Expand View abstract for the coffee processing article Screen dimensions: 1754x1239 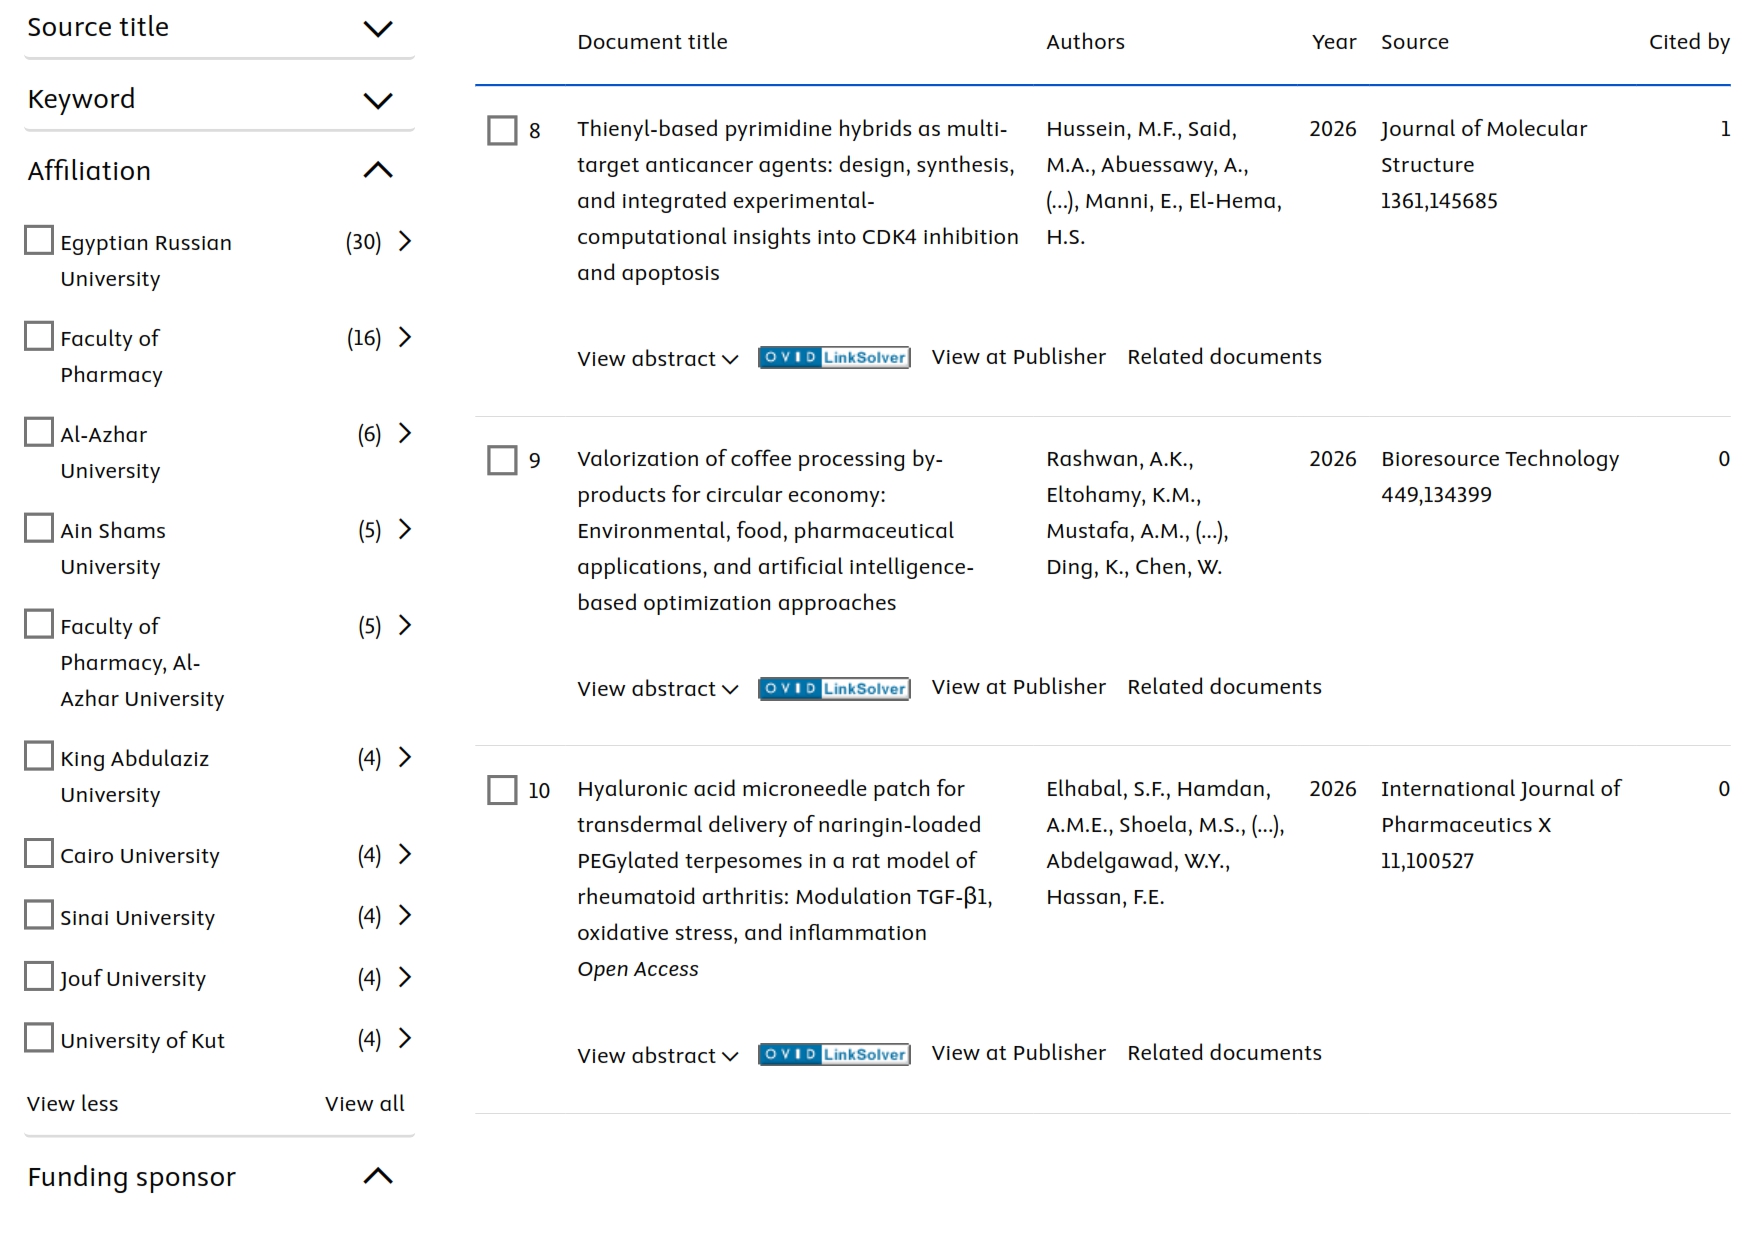pyautogui.click(x=657, y=689)
